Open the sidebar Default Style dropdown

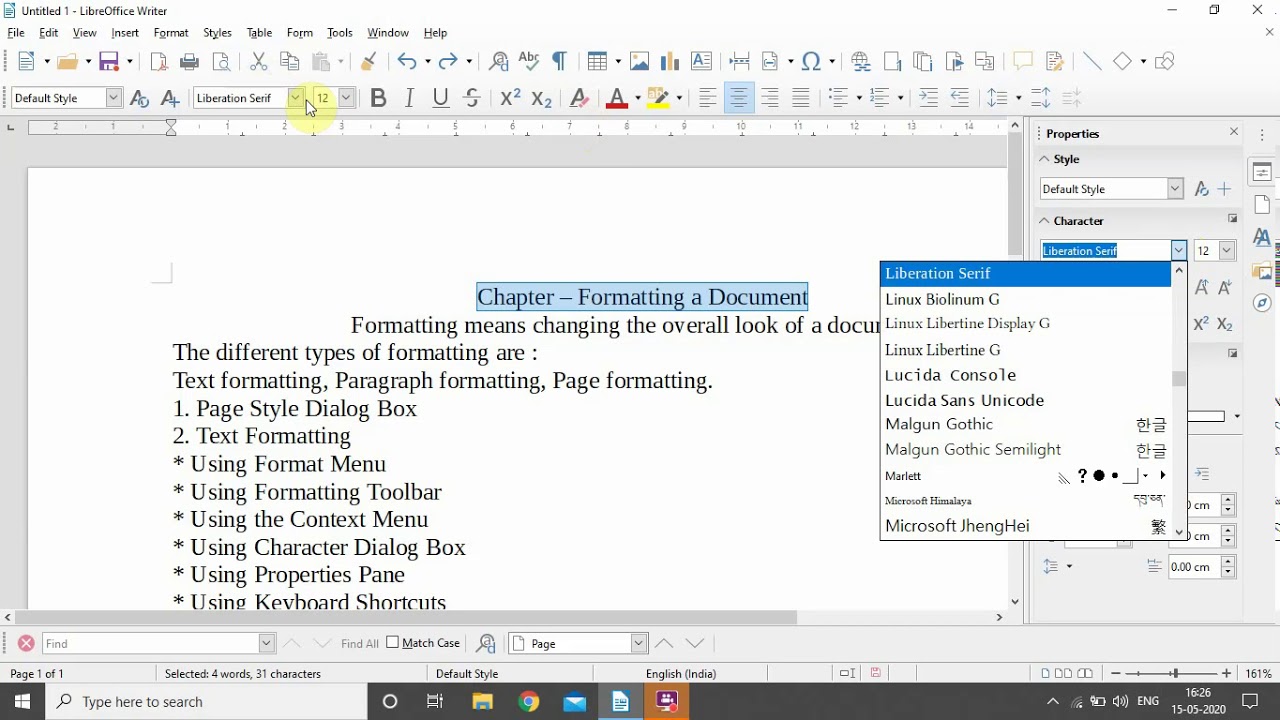click(x=1175, y=189)
